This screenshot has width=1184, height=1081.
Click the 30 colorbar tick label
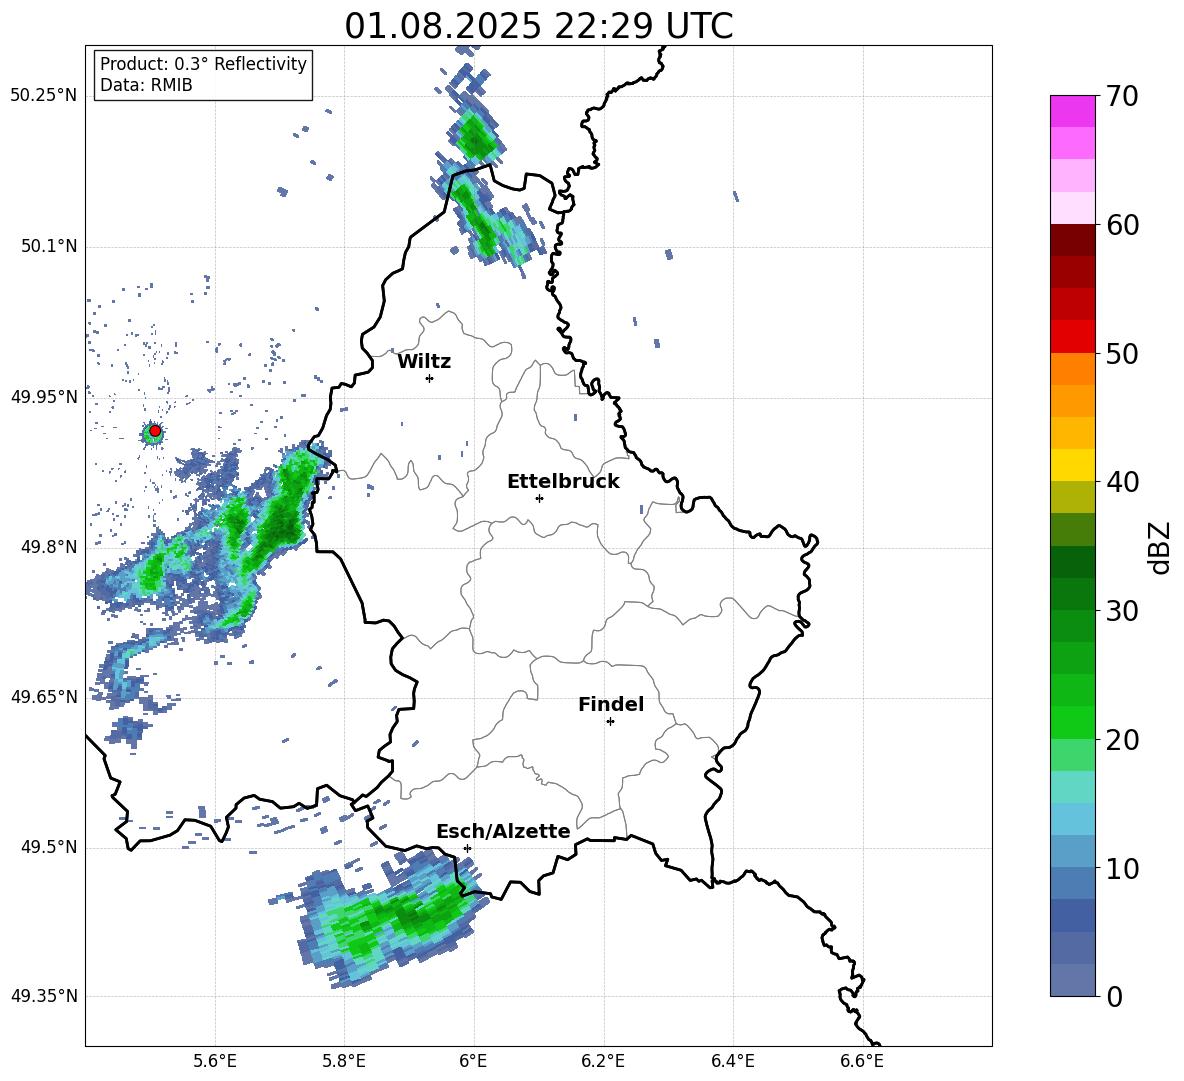coord(1122,611)
